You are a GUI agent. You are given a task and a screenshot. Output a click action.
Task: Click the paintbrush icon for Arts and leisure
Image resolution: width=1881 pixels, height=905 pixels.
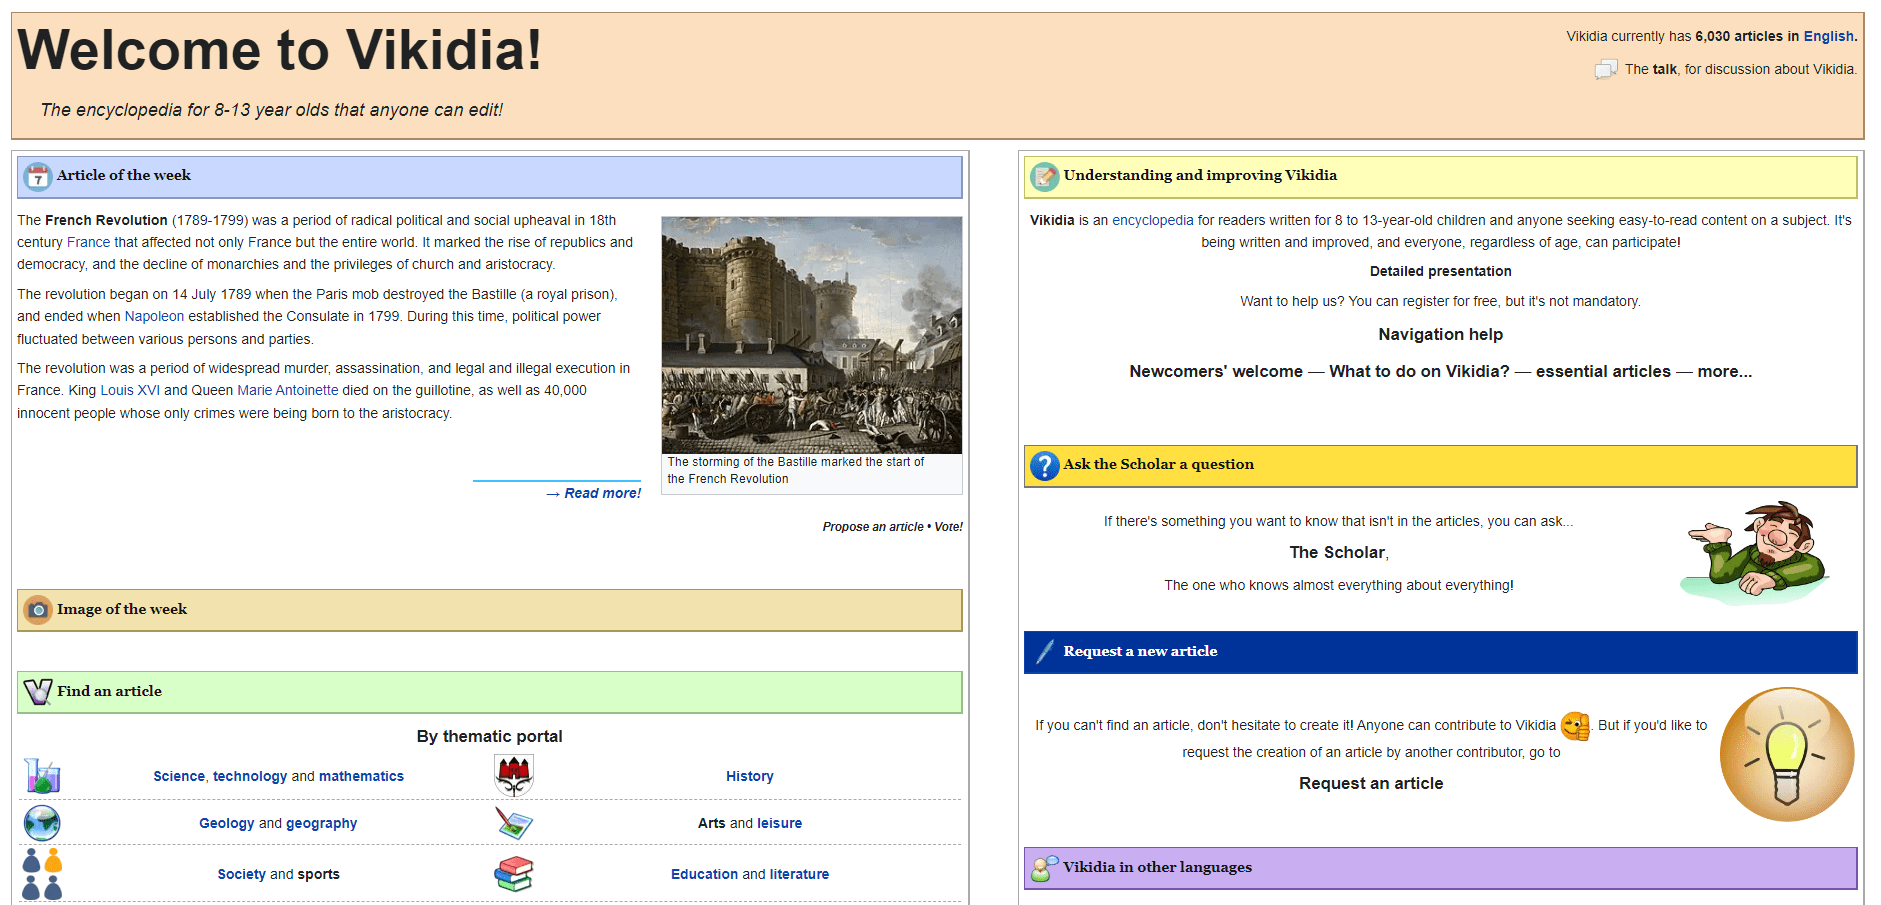tap(514, 823)
